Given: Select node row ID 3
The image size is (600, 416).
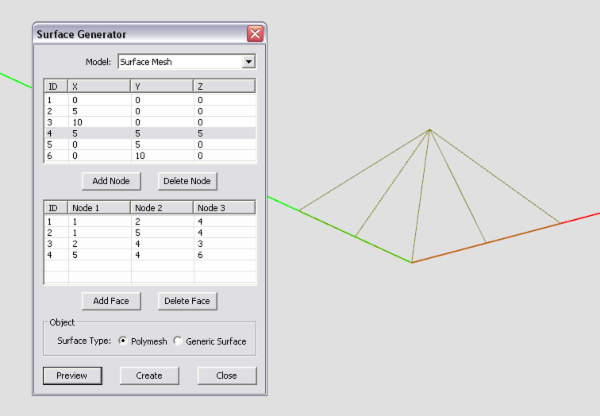Looking at the screenshot, I should coord(150,122).
